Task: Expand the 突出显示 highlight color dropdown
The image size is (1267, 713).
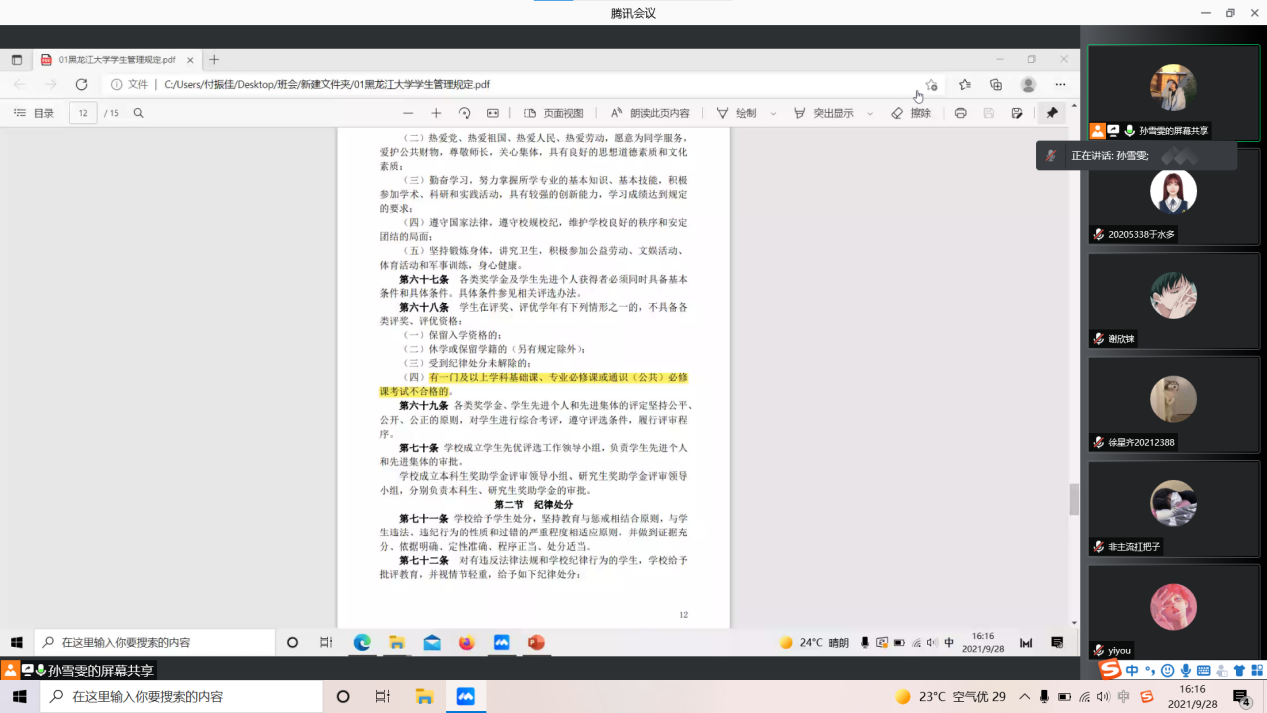Action: 870,114
